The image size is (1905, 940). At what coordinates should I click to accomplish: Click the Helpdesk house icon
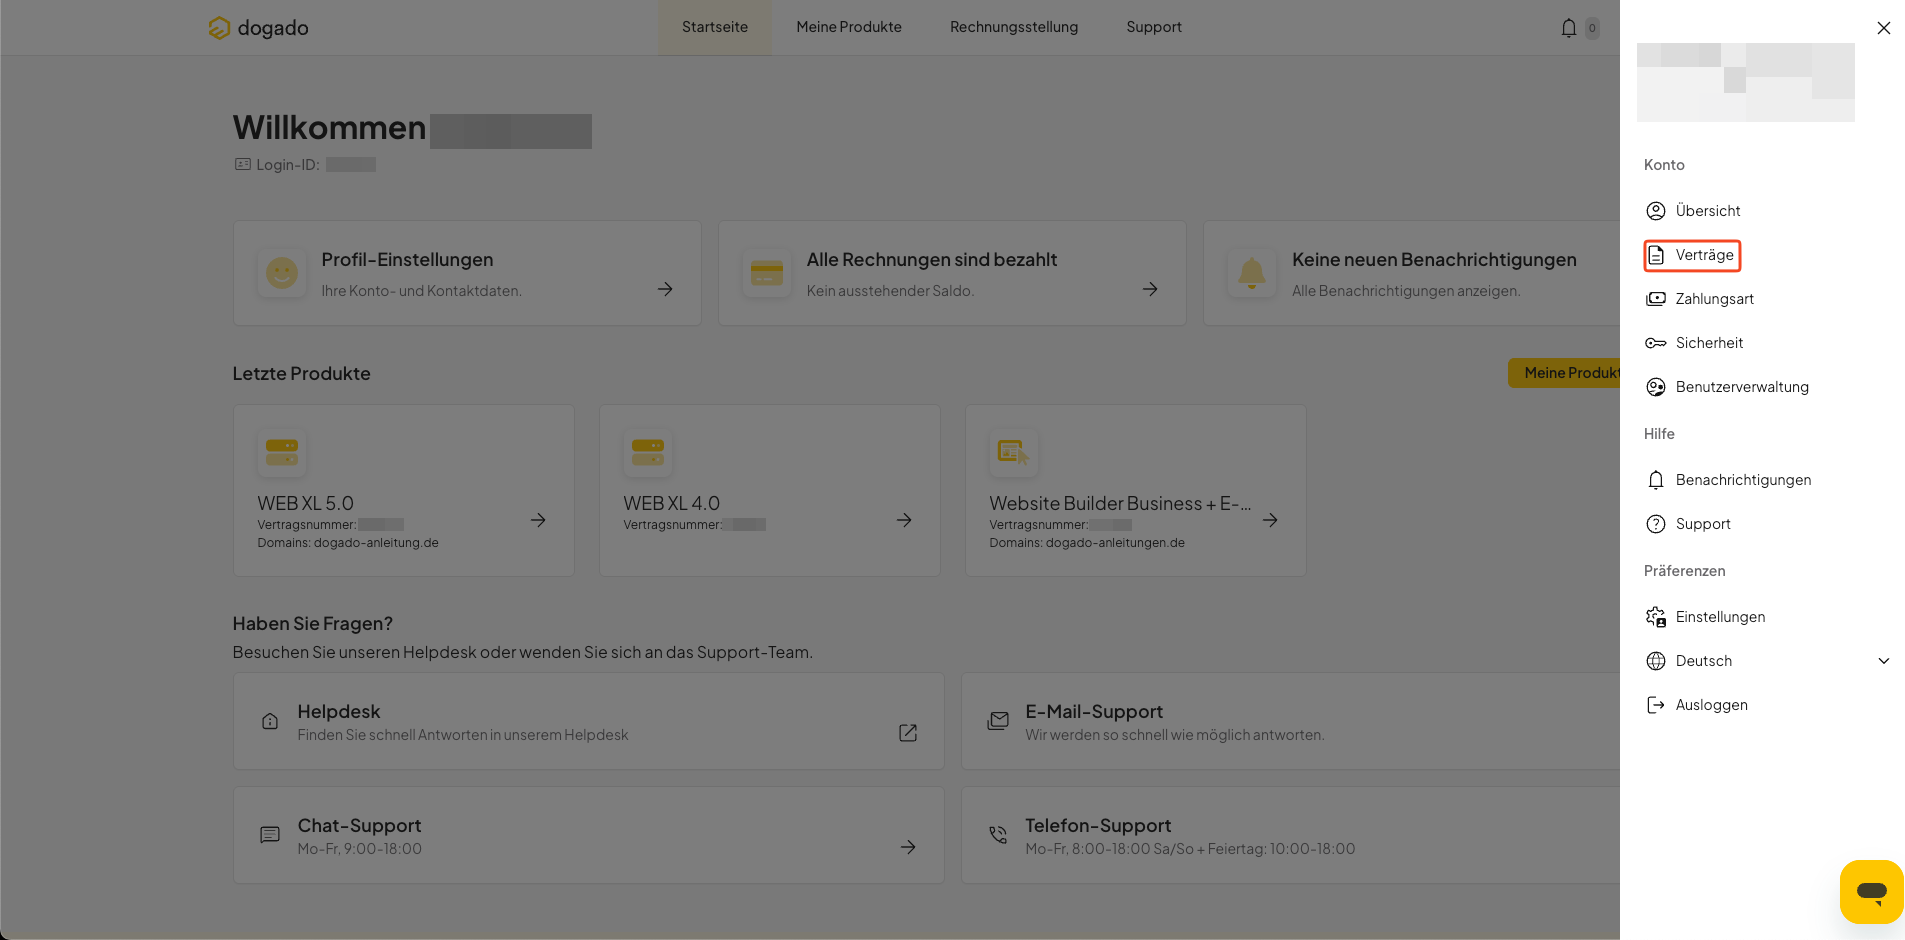270,721
